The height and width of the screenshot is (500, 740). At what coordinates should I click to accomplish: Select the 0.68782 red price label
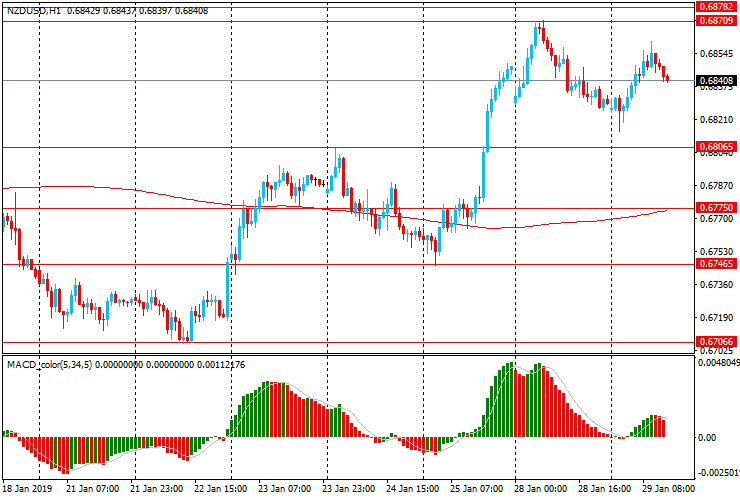(716, 6)
